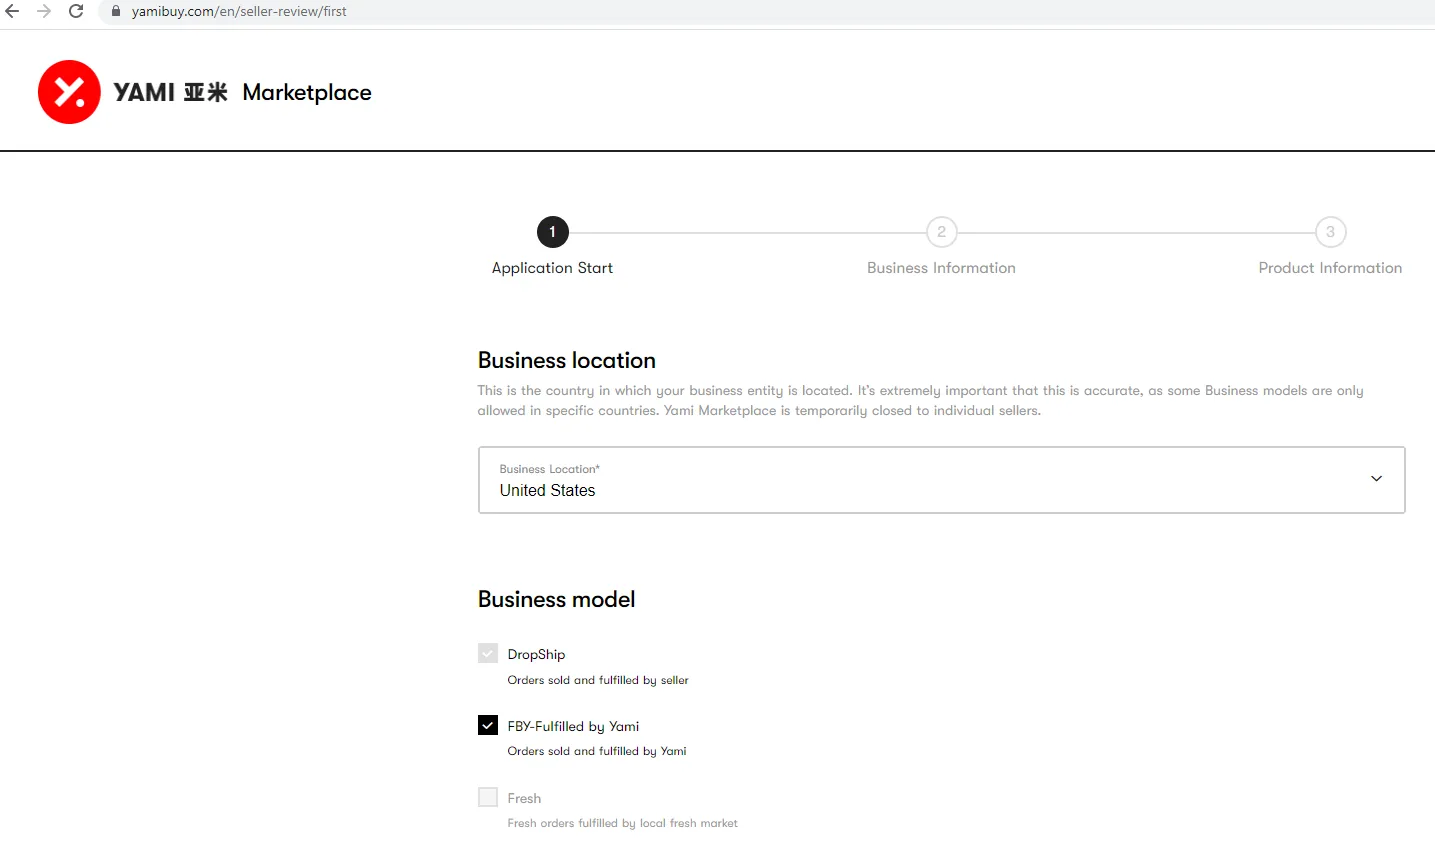Go to step 2 circle in progress bar
Image resolution: width=1435 pixels, height=868 pixels.
click(x=941, y=232)
